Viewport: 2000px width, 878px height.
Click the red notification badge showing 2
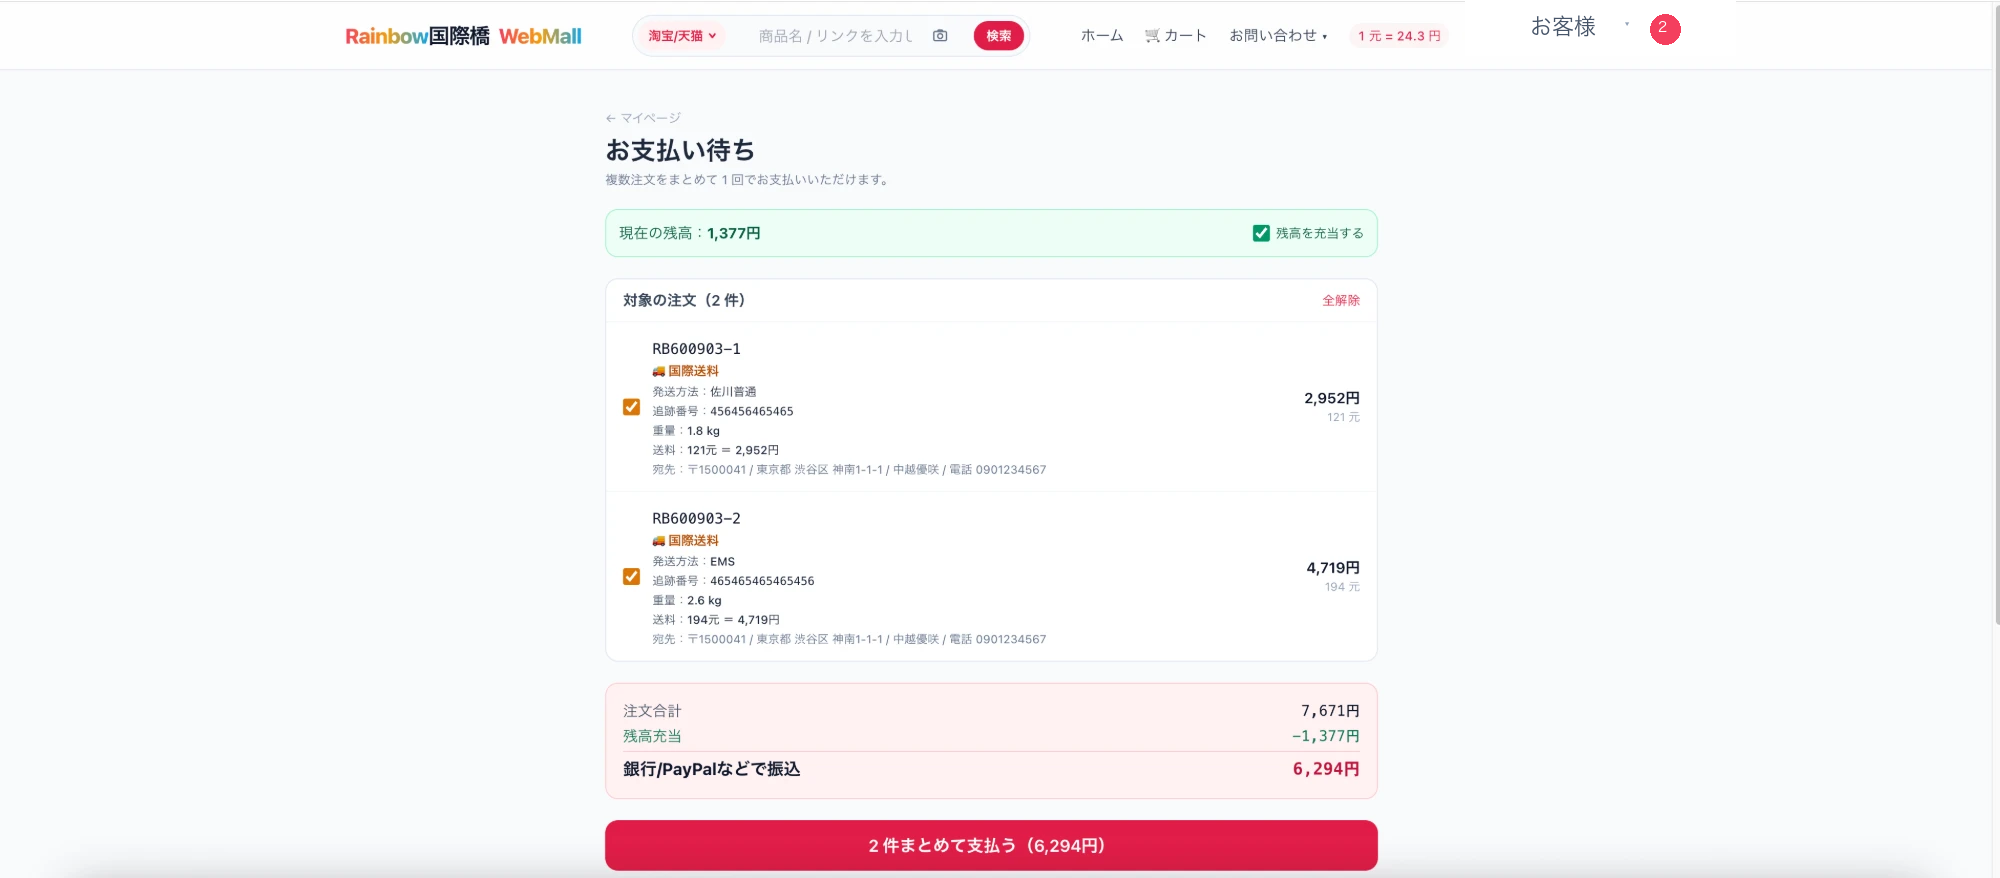1665,29
